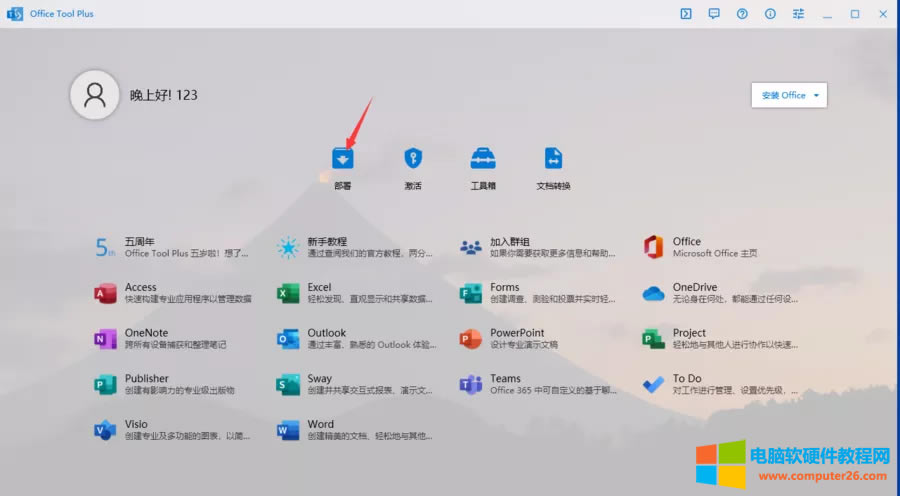Screen dimensions: 900x496
Task: Click the OneDrive cloud icon
Action: (x=654, y=293)
